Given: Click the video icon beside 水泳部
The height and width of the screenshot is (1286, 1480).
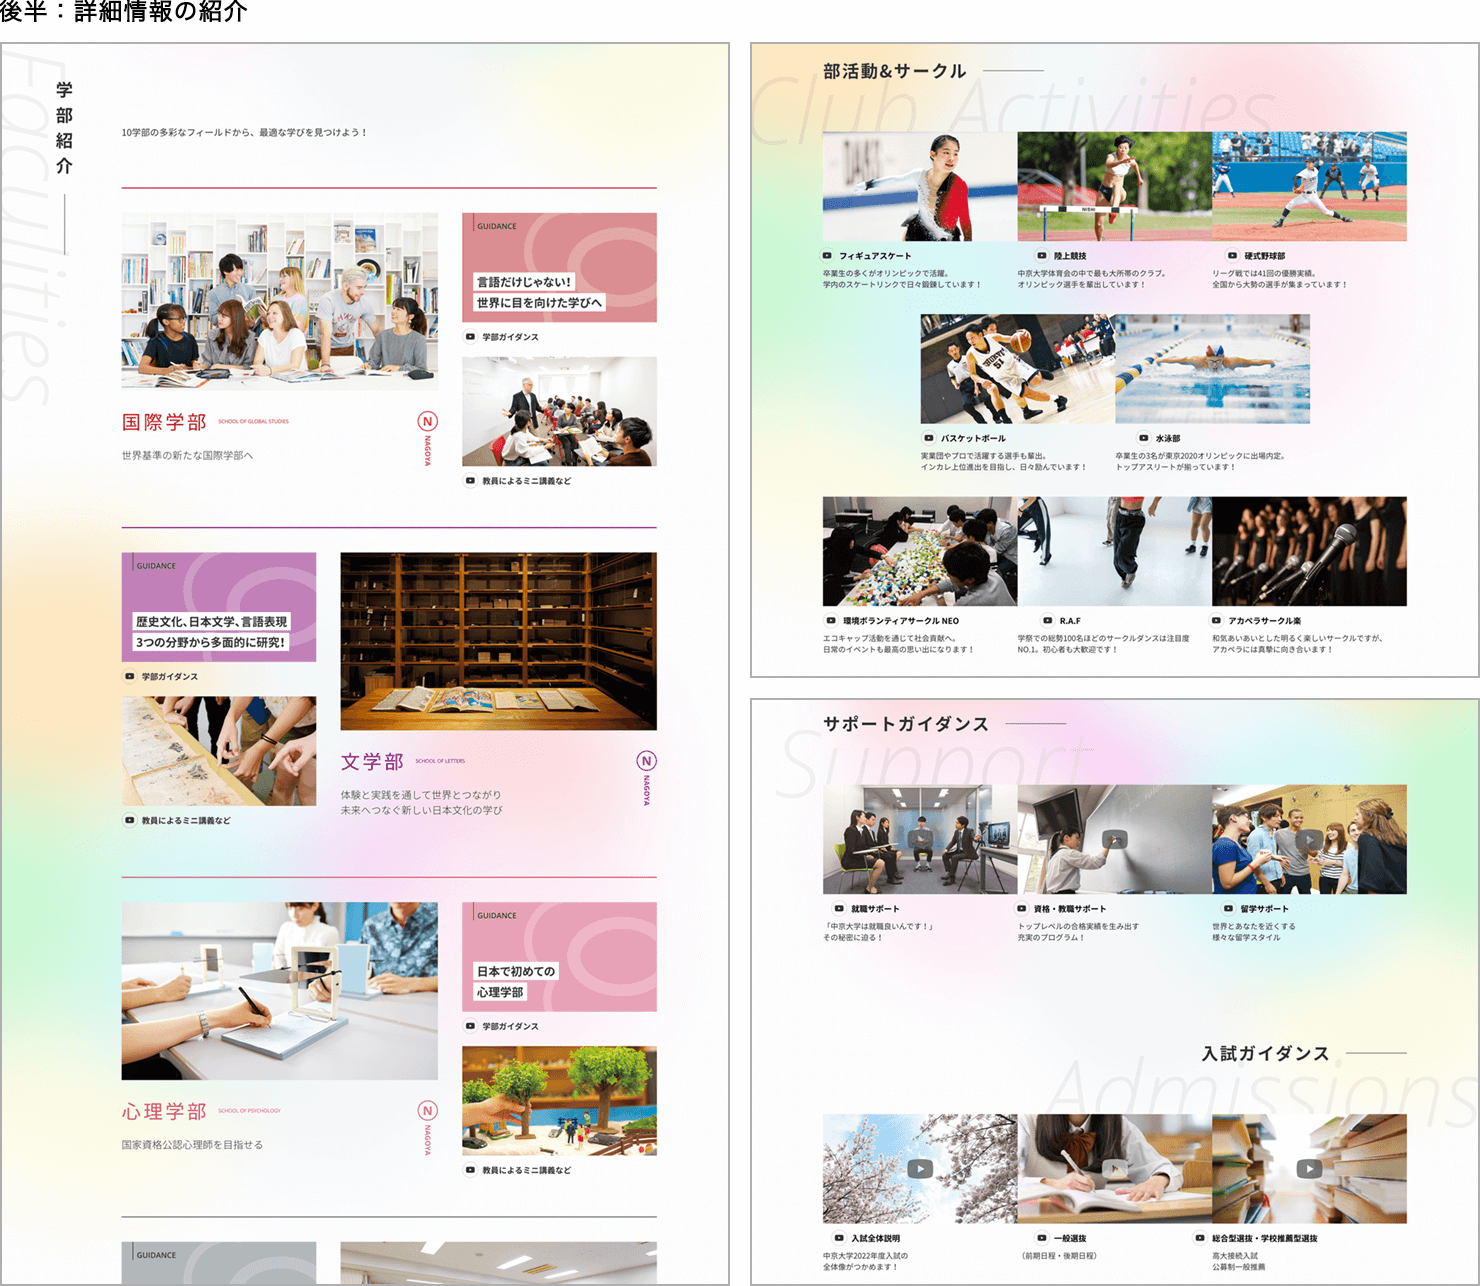Looking at the screenshot, I should [x=1144, y=438].
